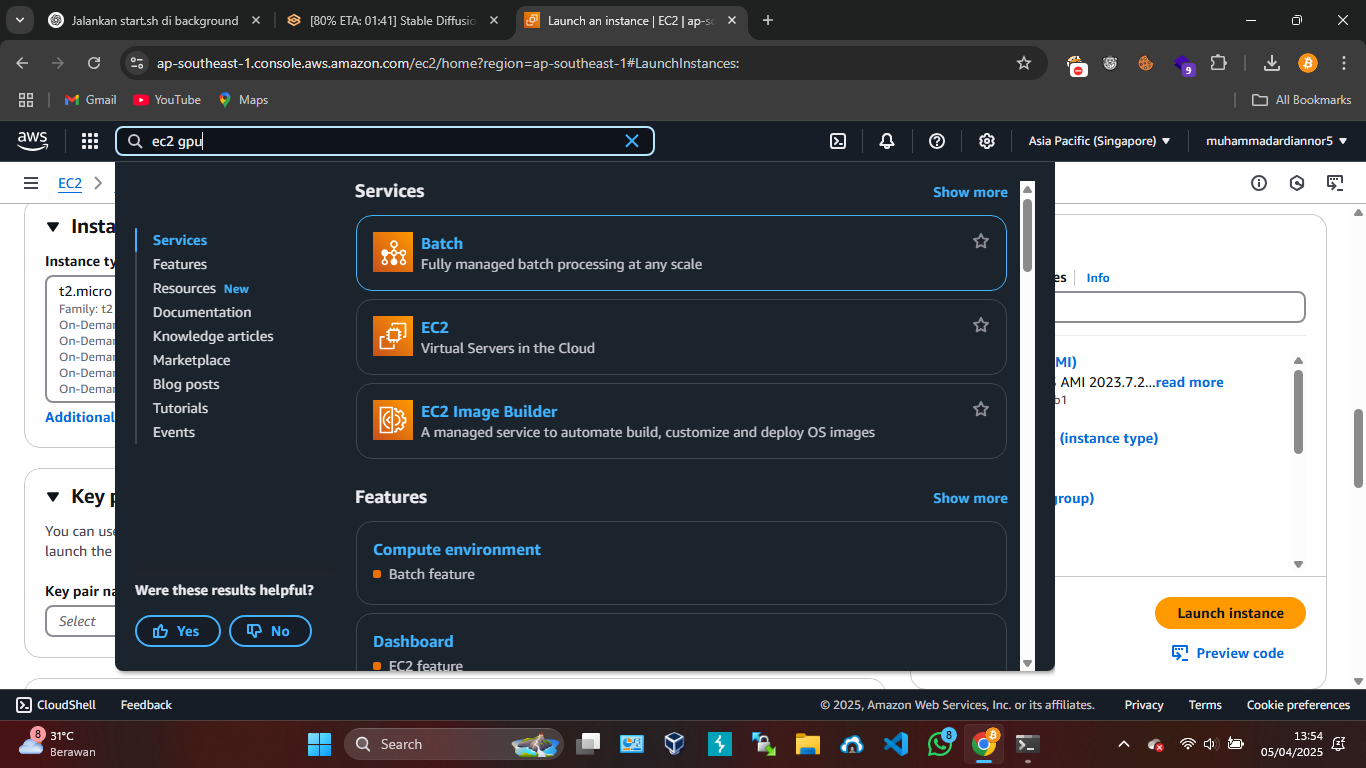Viewport: 1366px width, 768px height.
Task: Select Knowledge articles category
Action: pyautogui.click(x=213, y=336)
